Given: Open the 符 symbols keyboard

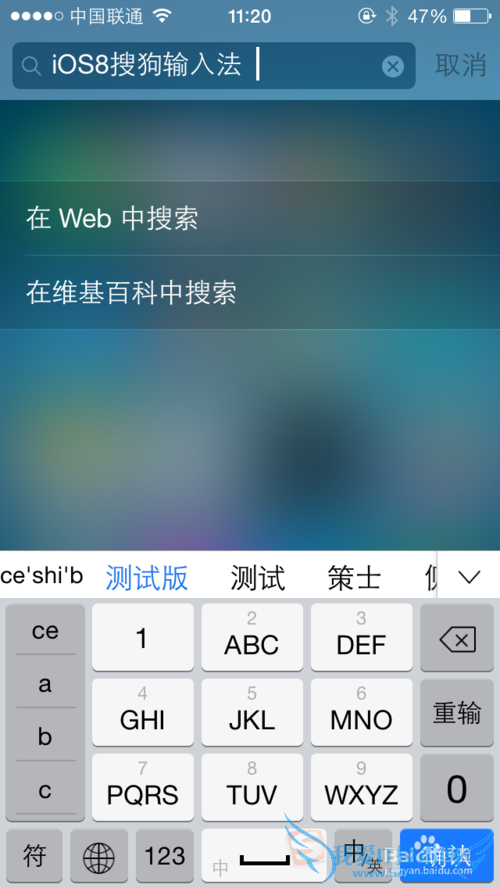Looking at the screenshot, I should (x=34, y=856).
